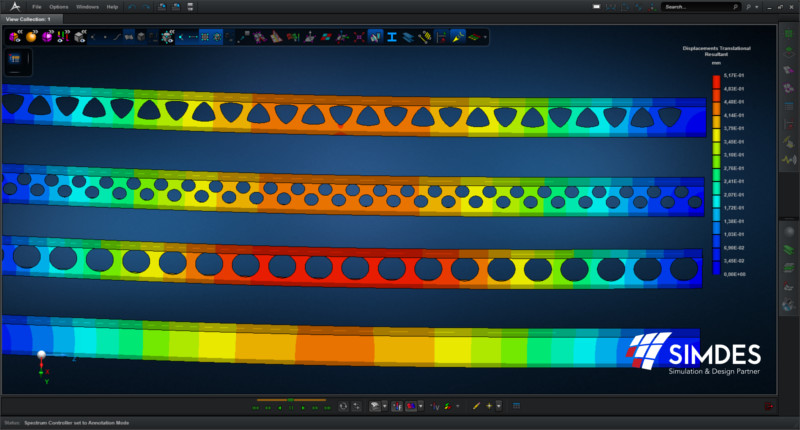Select the yellow spring connector tool
The image size is (800, 430).
424,37
